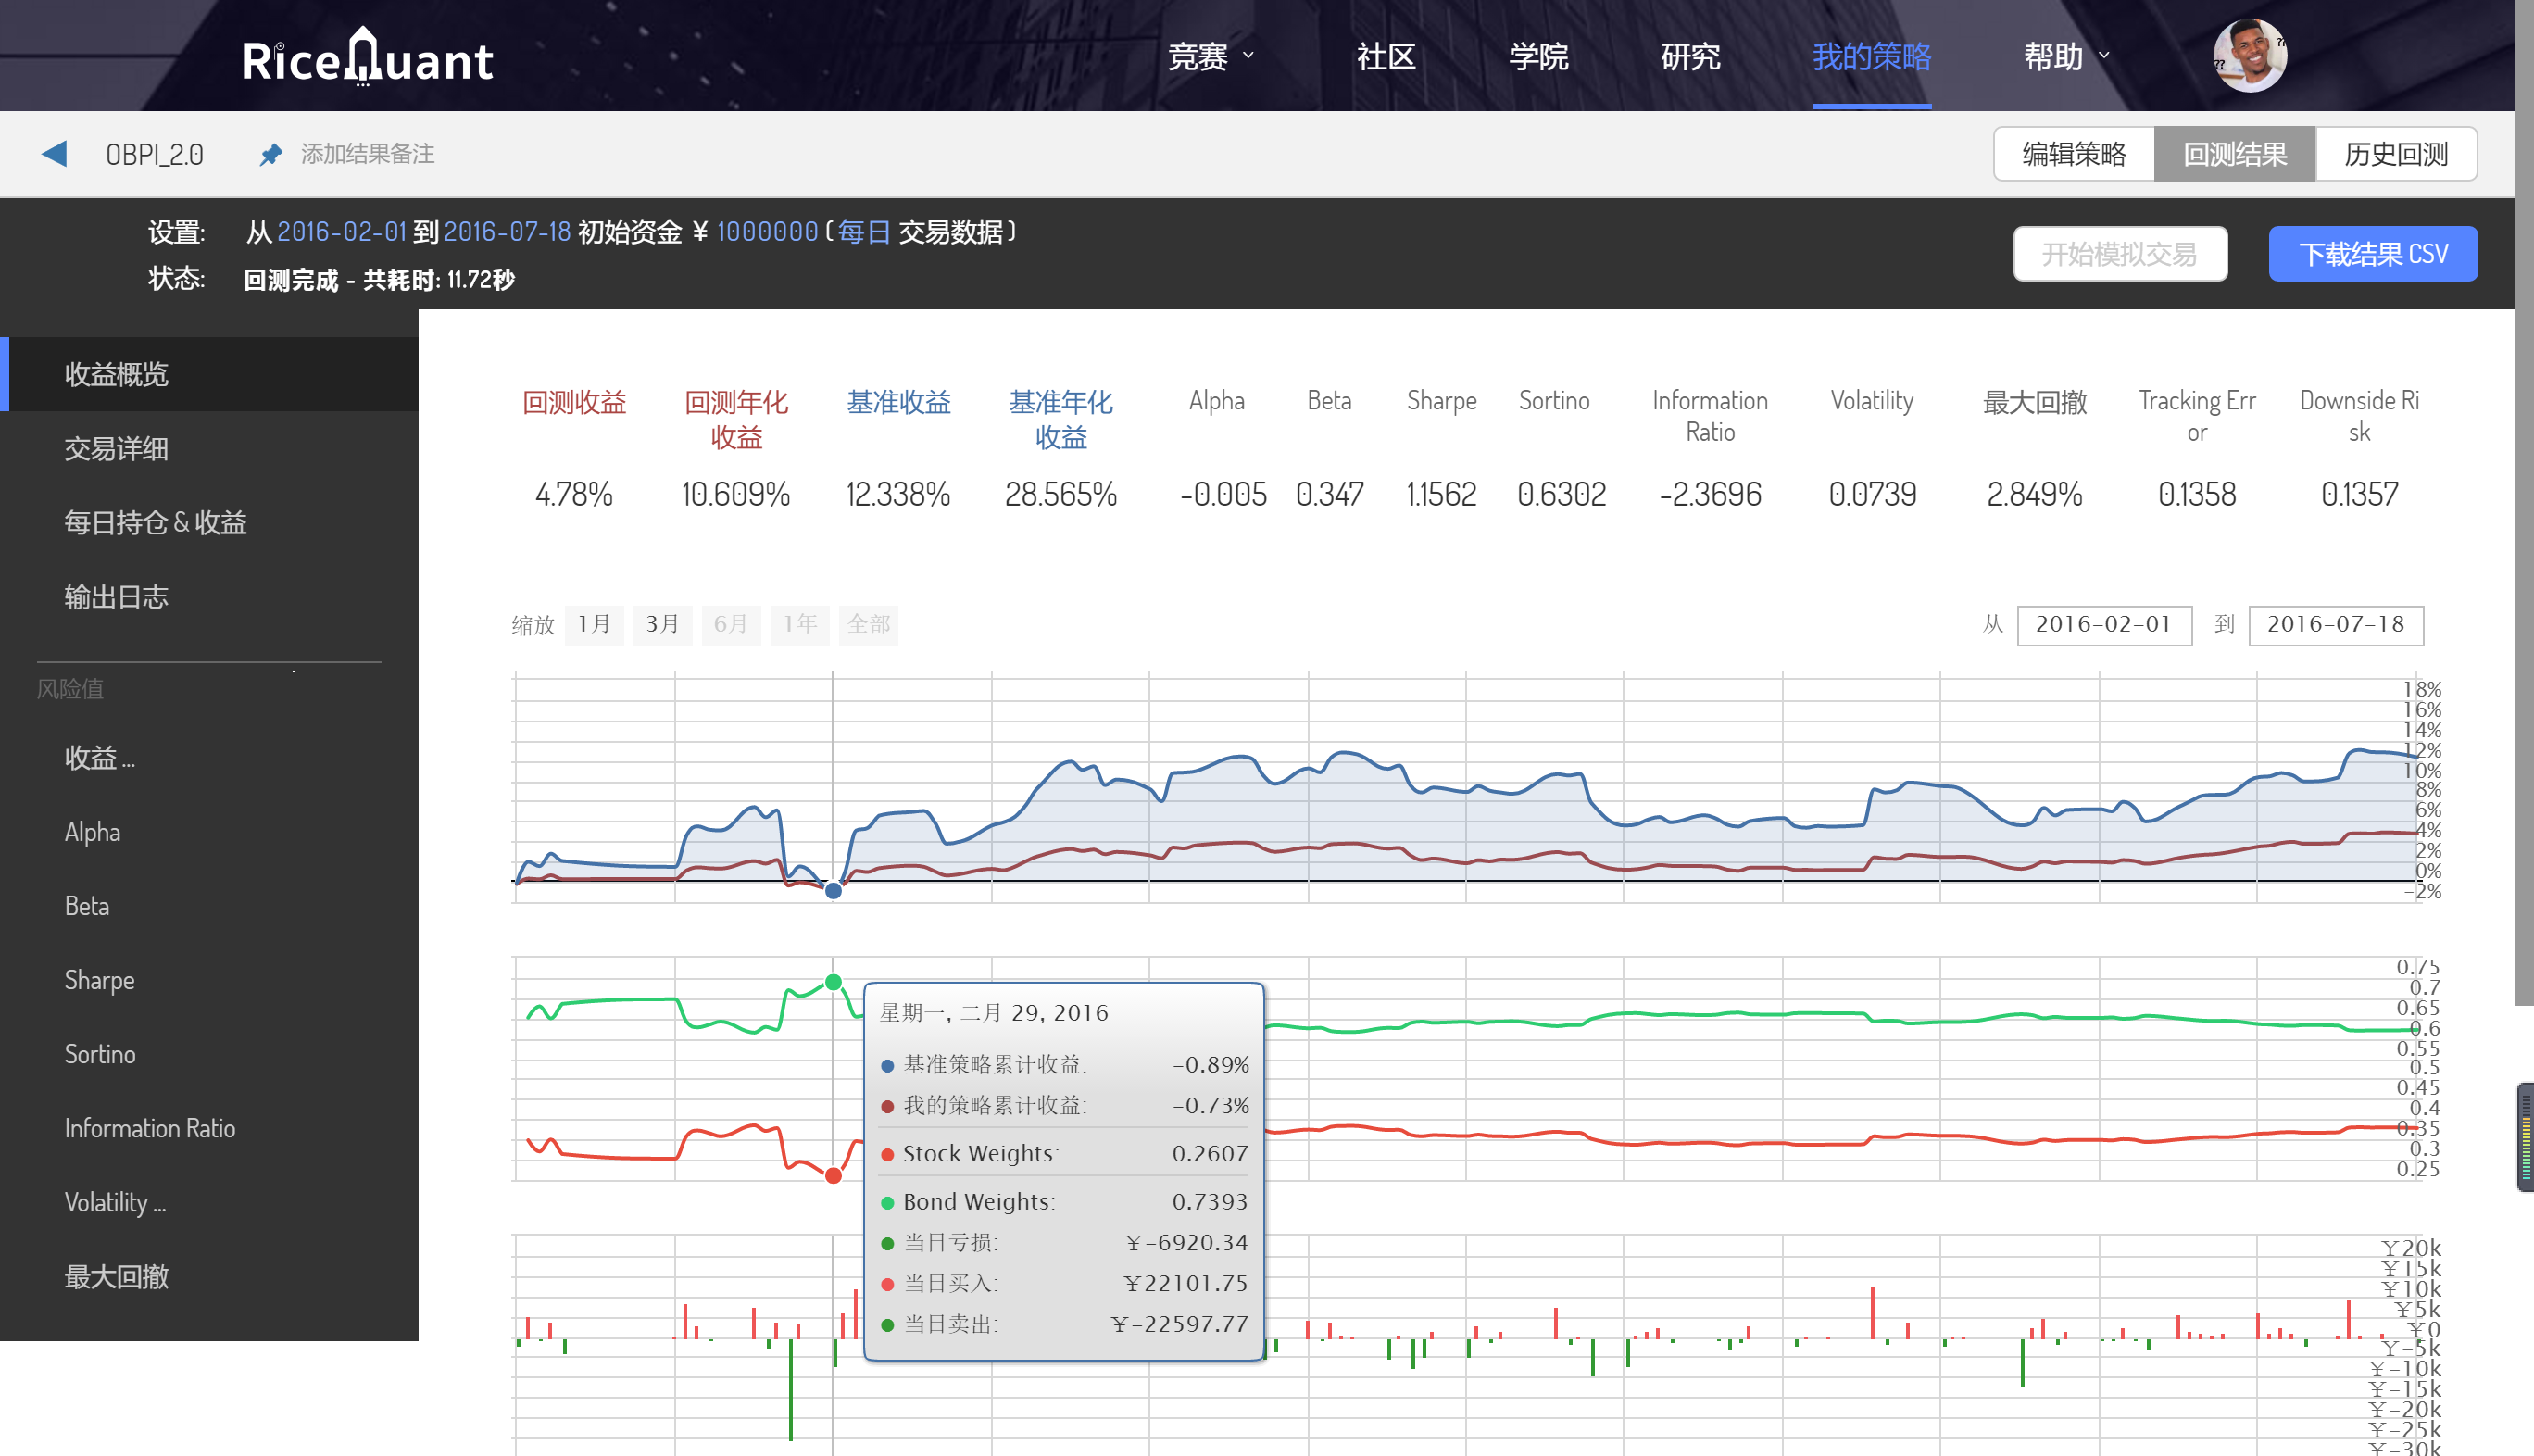
Task: Expand the 帮助 dropdown menu
Action: (2066, 56)
